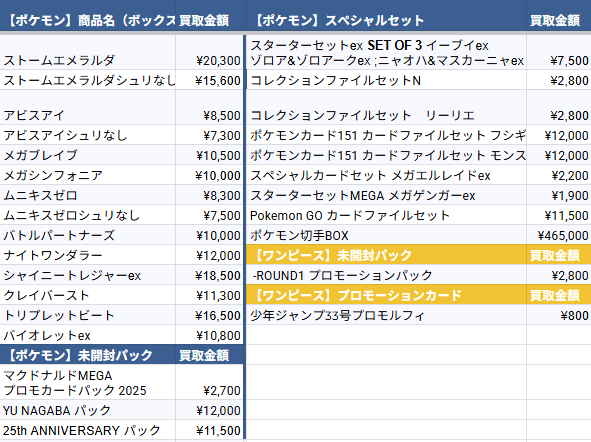Select the バイオレットex cell

tap(87, 335)
